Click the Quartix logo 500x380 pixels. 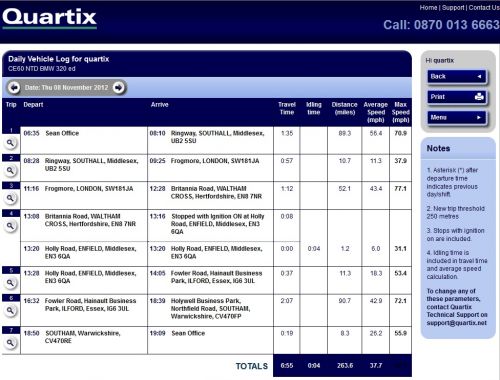click(49, 18)
